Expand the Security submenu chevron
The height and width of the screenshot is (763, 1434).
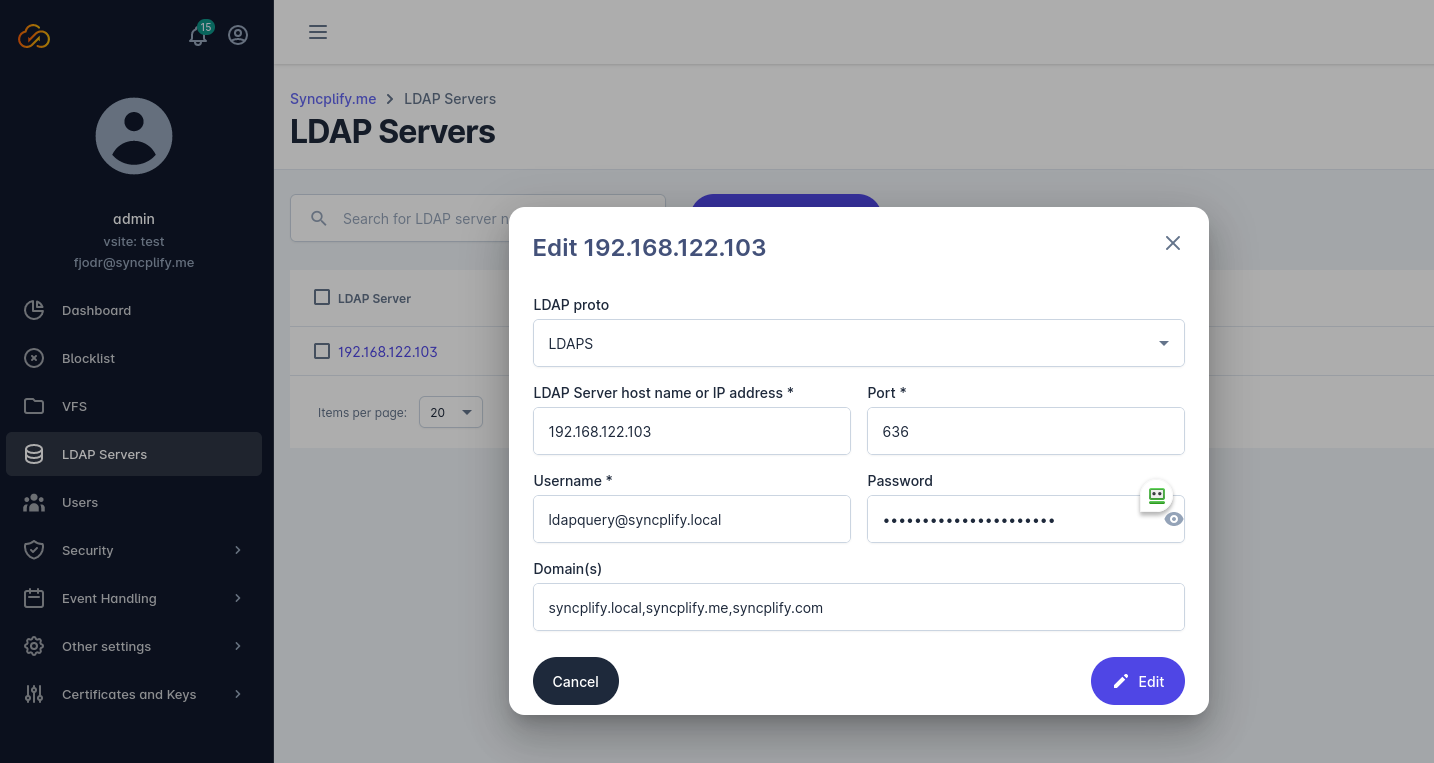238,550
